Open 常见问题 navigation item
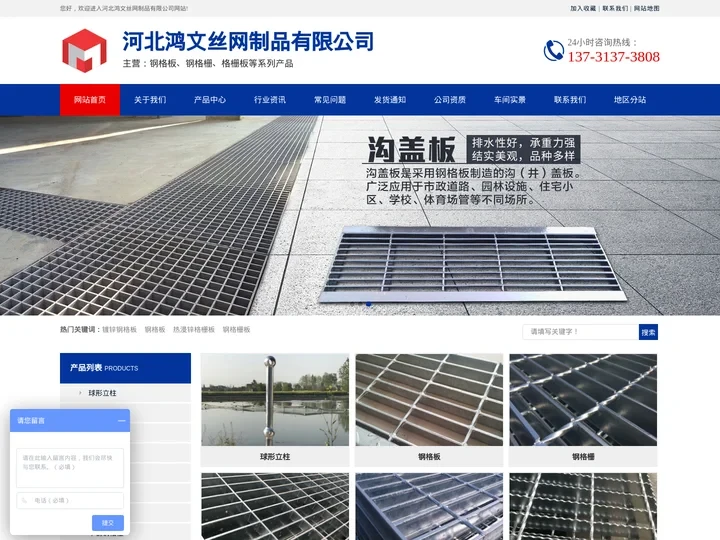The height and width of the screenshot is (540, 720). coord(330,100)
